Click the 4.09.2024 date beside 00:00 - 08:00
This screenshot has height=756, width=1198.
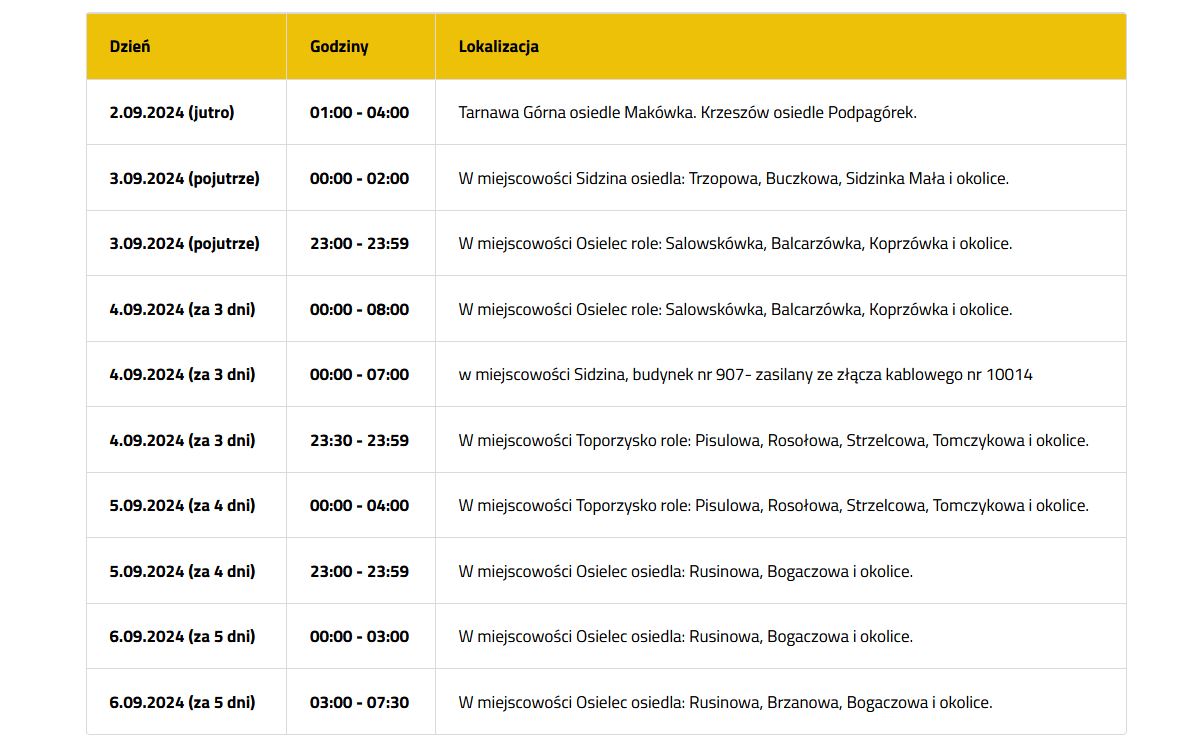point(182,310)
